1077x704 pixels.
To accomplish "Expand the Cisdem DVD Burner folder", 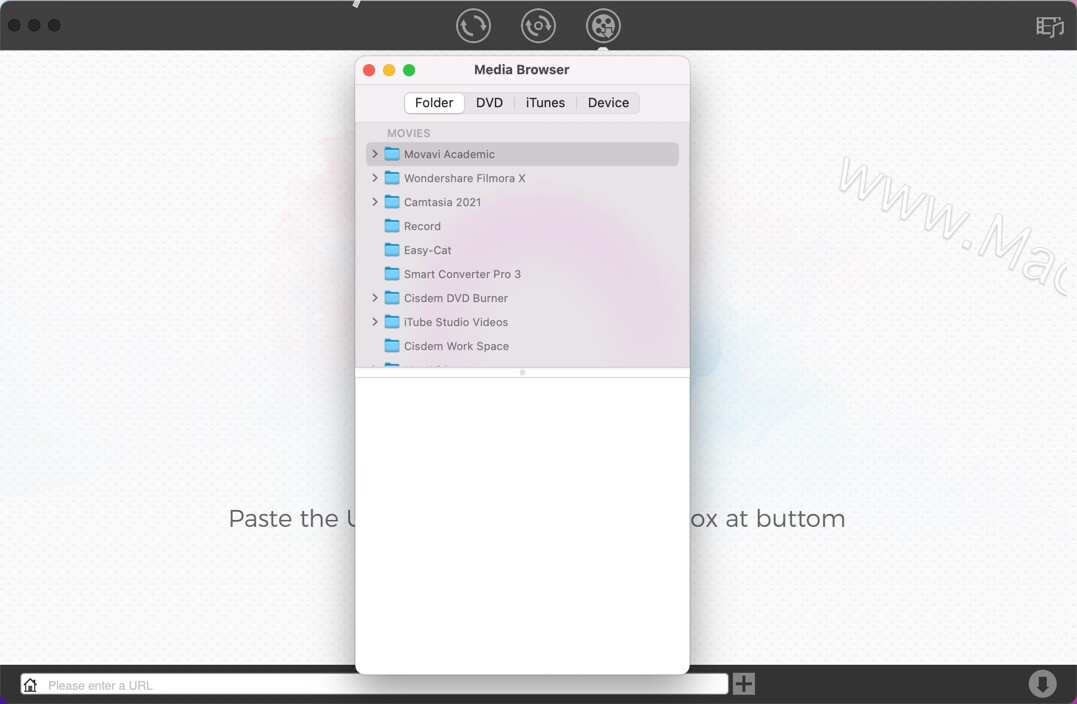I will pyautogui.click(x=374, y=298).
